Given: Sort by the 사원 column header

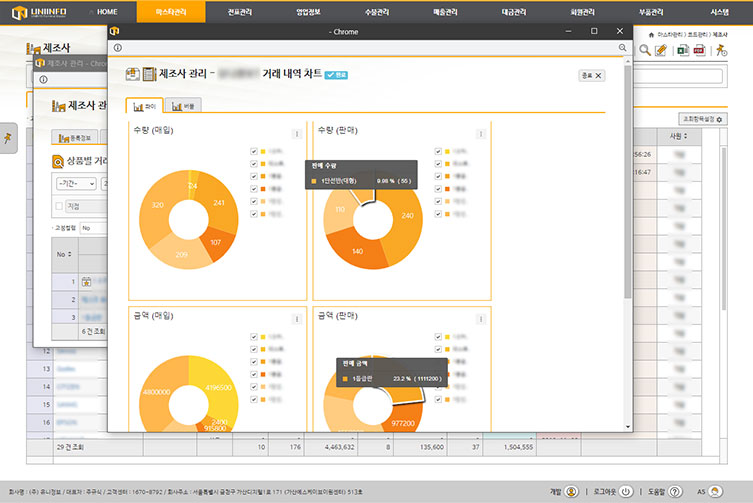Looking at the screenshot, I should click(678, 136).
